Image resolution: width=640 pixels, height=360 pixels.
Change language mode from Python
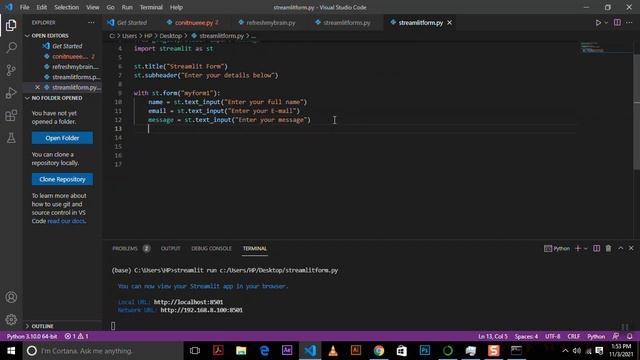[596, 336]
